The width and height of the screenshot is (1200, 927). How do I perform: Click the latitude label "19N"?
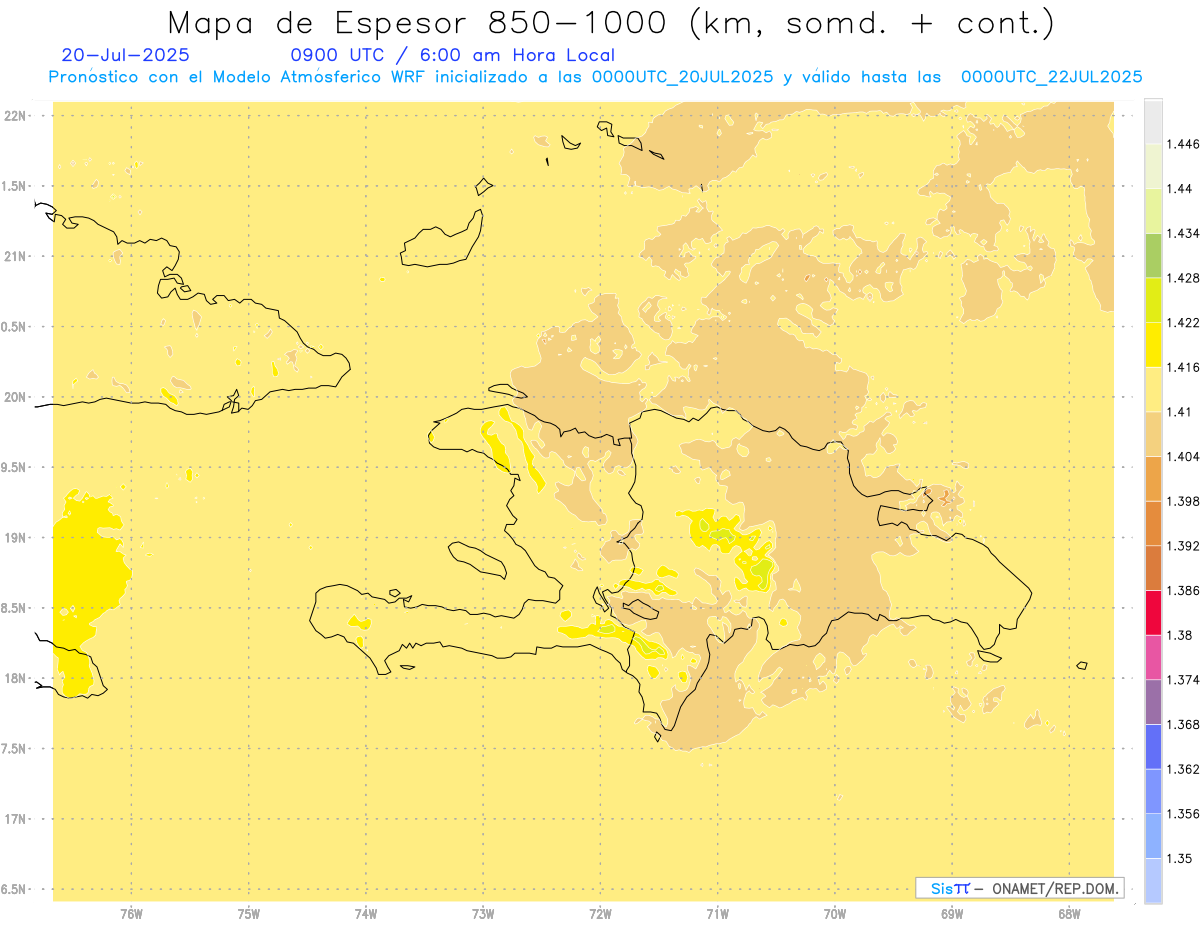[x=14, y=538]
